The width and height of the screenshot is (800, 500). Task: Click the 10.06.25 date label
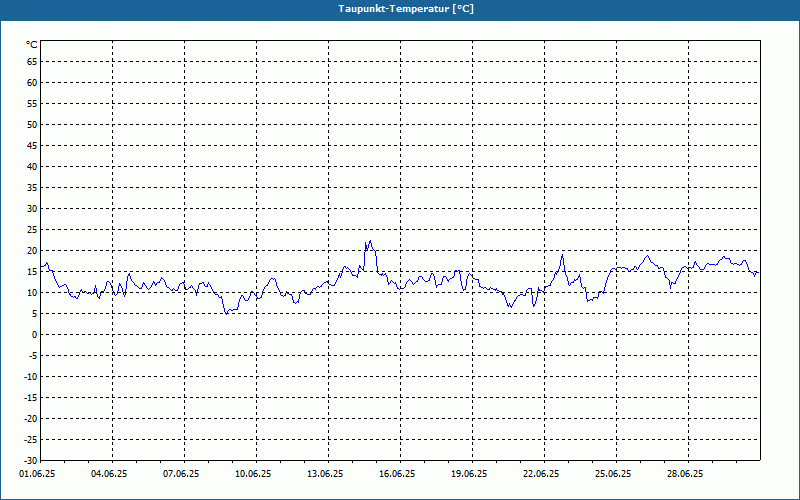coord(253,474)
